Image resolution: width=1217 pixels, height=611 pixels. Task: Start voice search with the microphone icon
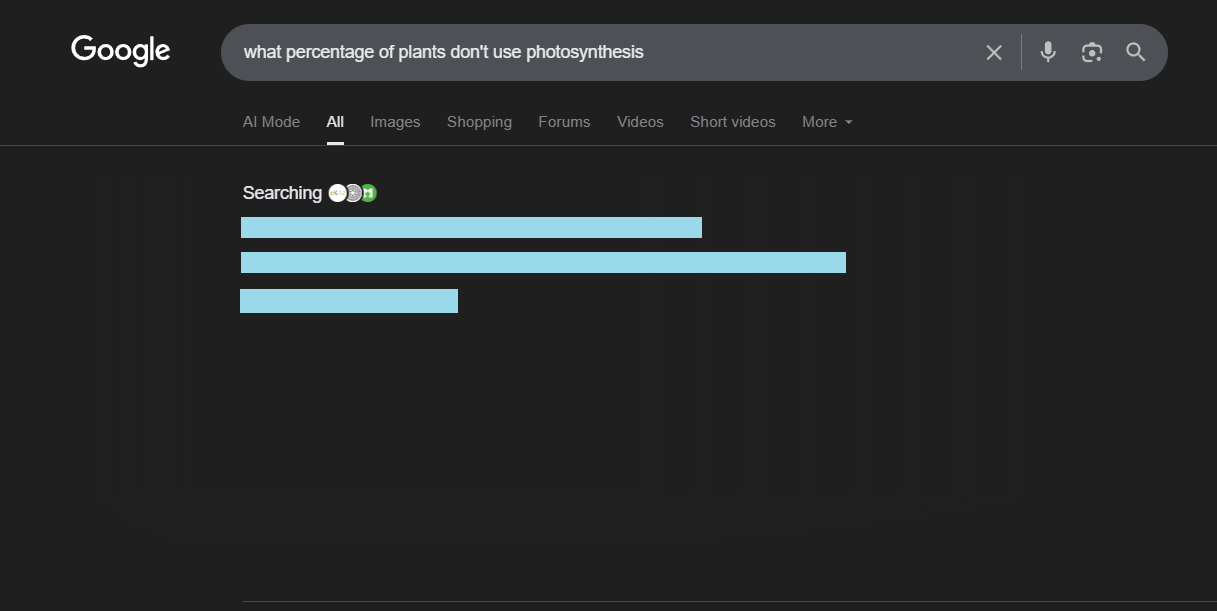1047,52
